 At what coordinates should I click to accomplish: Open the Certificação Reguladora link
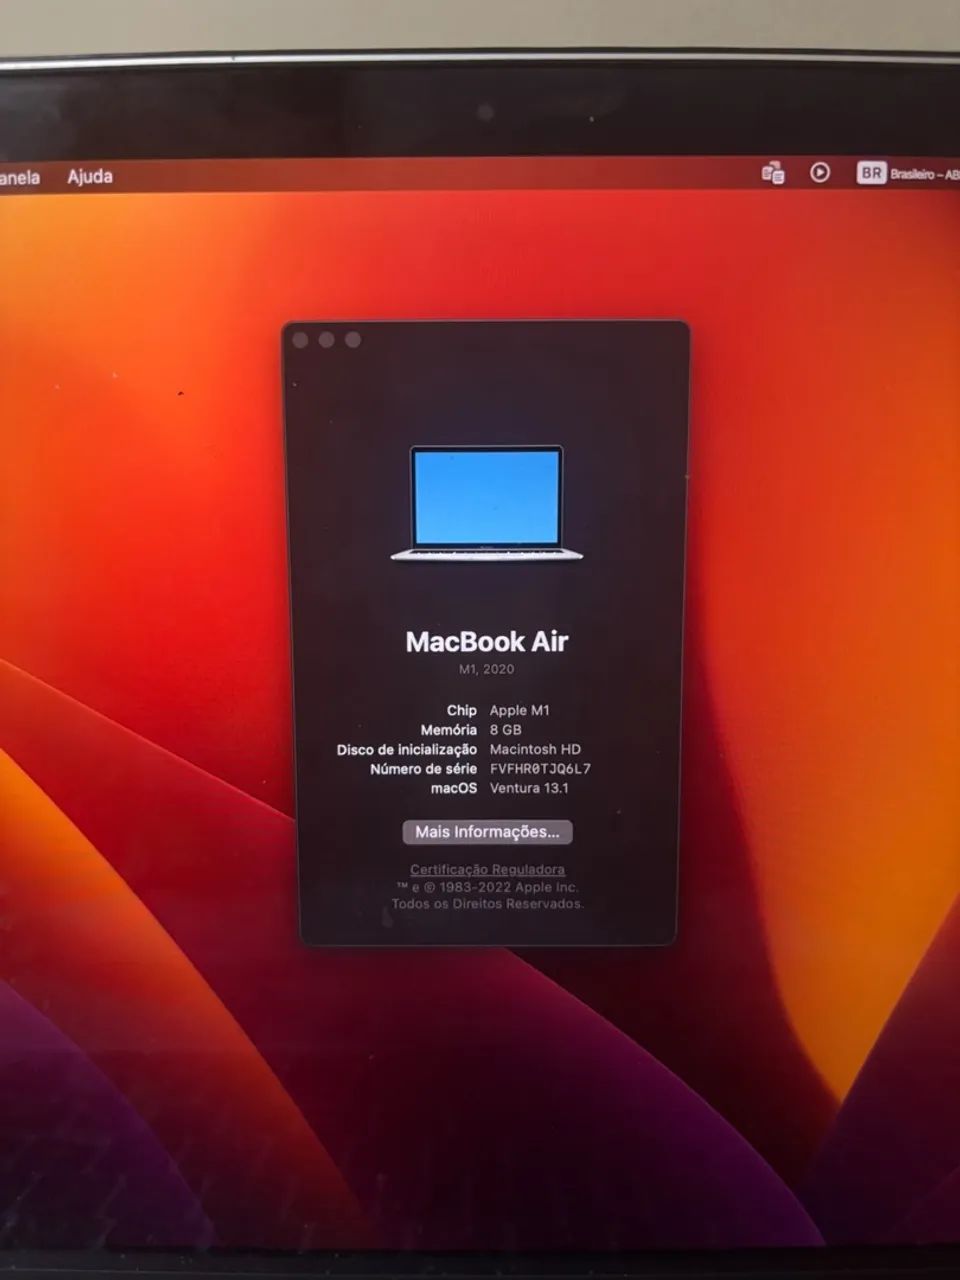[x=487, y=870]
